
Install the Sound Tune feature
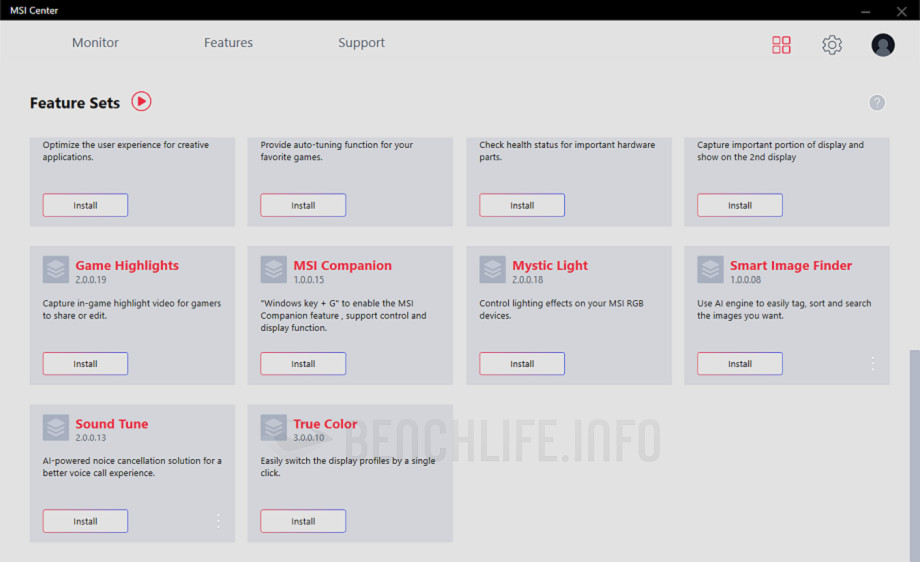[85, 521]
